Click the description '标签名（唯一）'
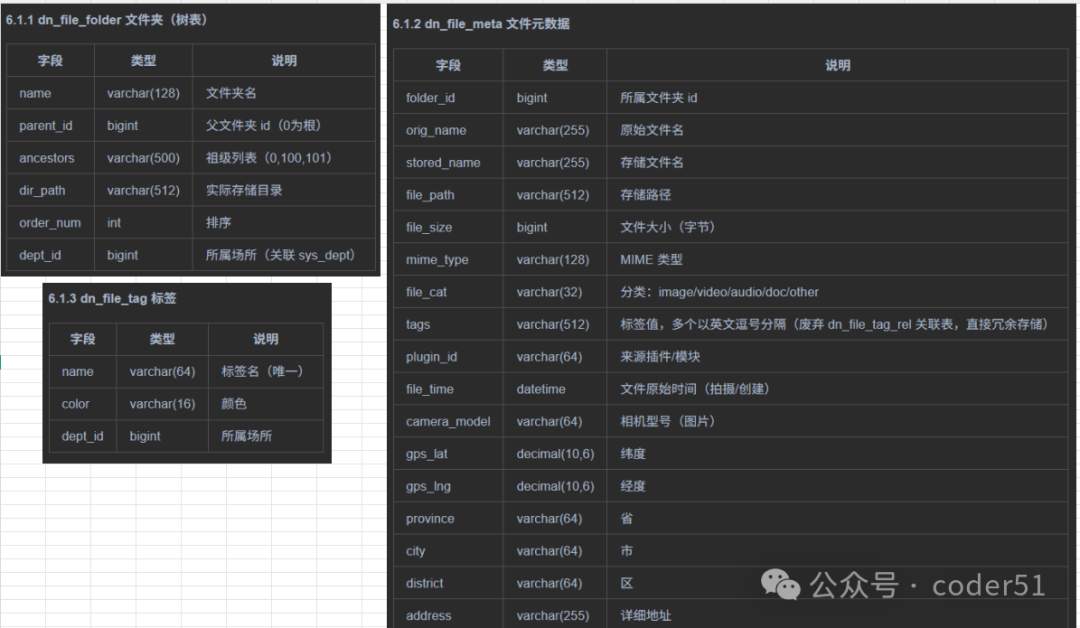 click(262, 371)
